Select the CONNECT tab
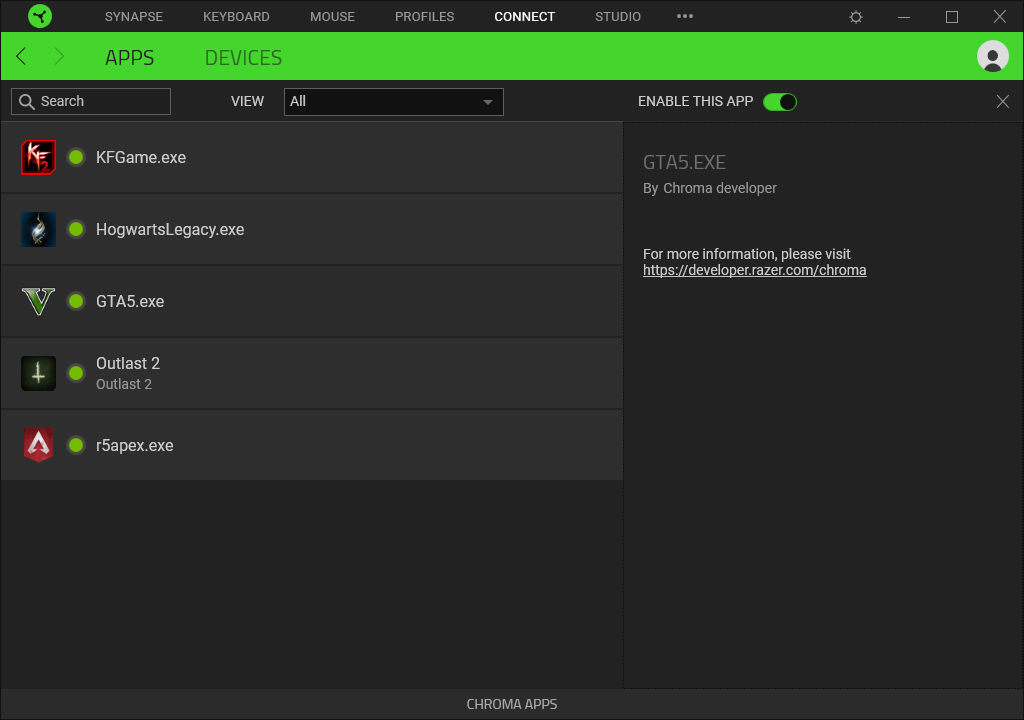The width and height of the screenshot is (1024, 720). coord(524,17)
